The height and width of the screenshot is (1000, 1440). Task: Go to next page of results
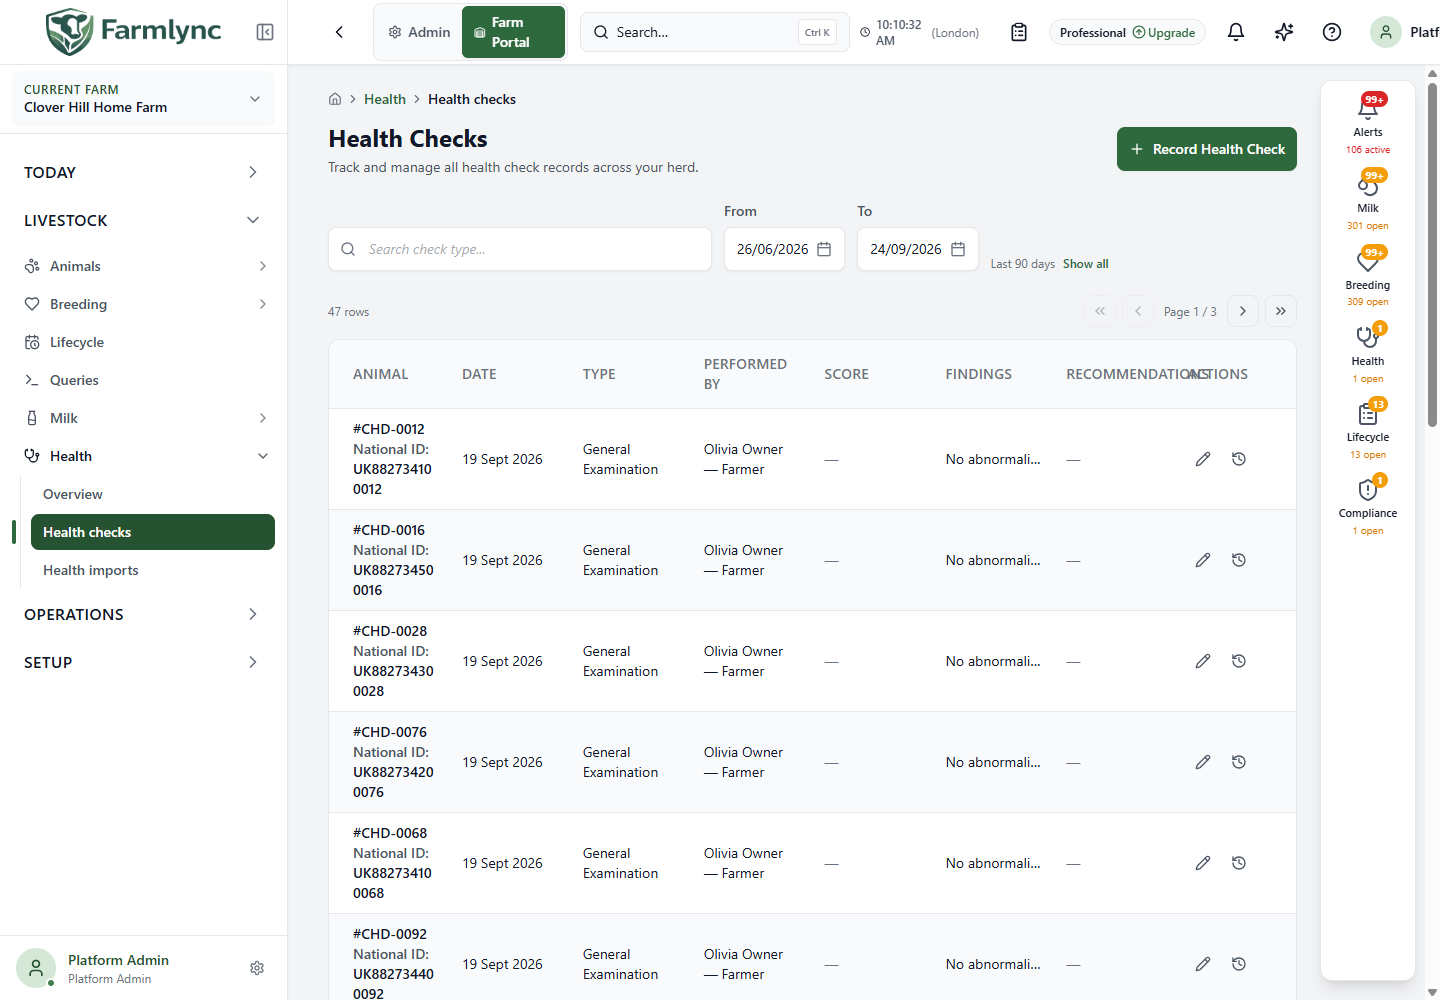1243,311
